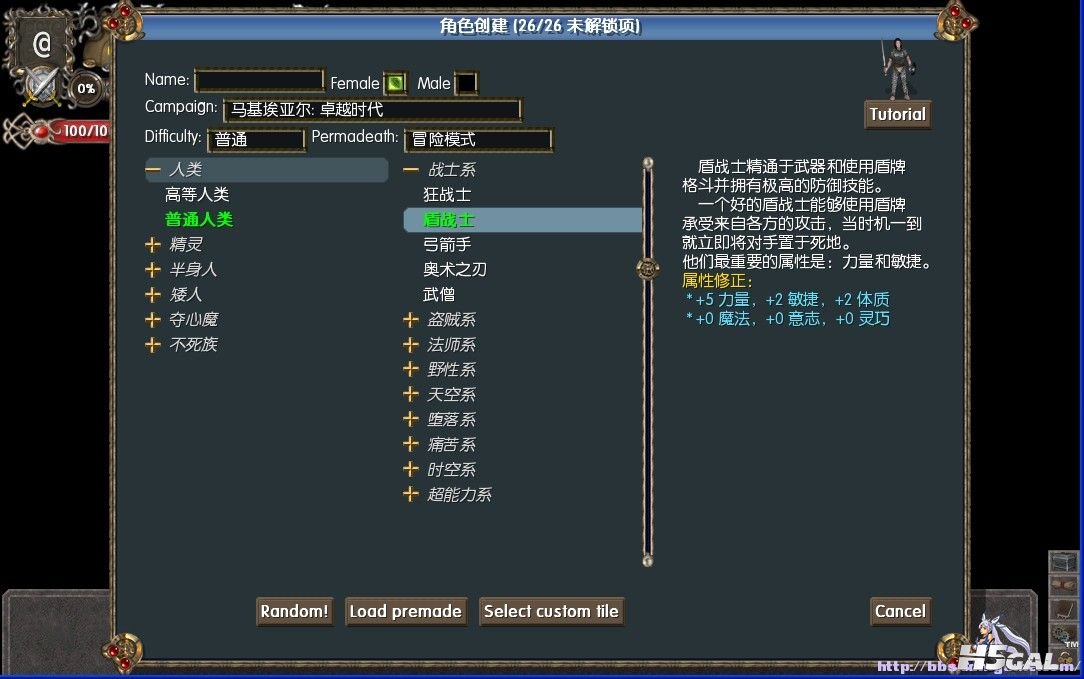
Task: Select the 高等人类 race
Action: pos(197,194)
